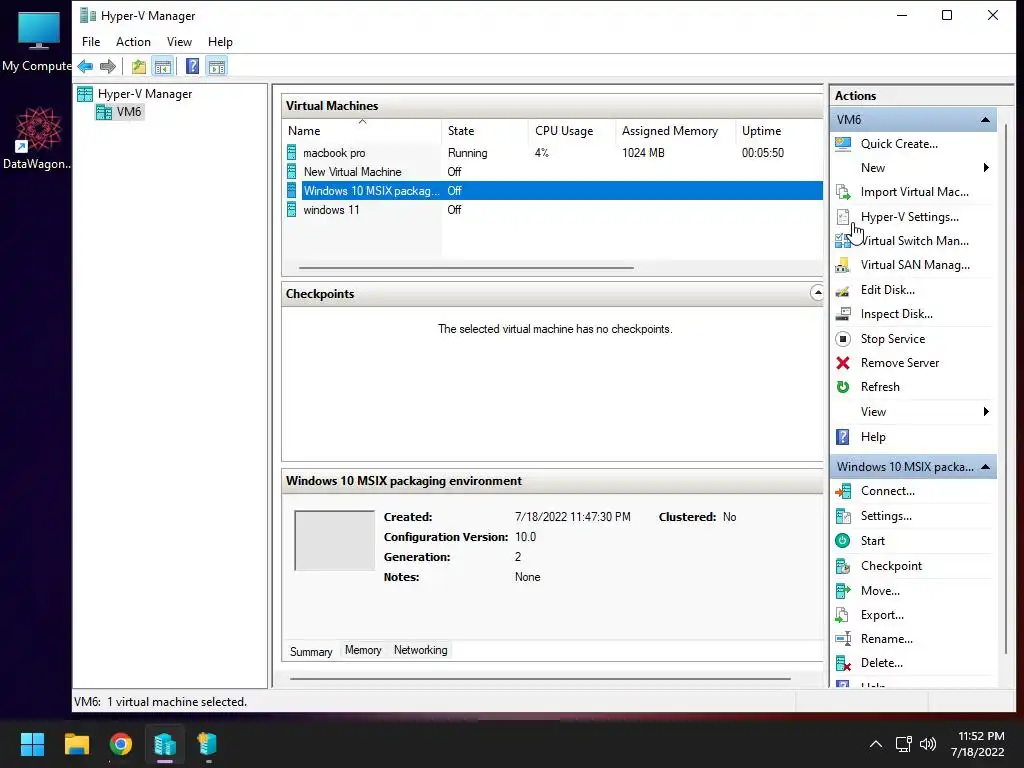
Task: Open the Help menu
Action: click(220, 42)
